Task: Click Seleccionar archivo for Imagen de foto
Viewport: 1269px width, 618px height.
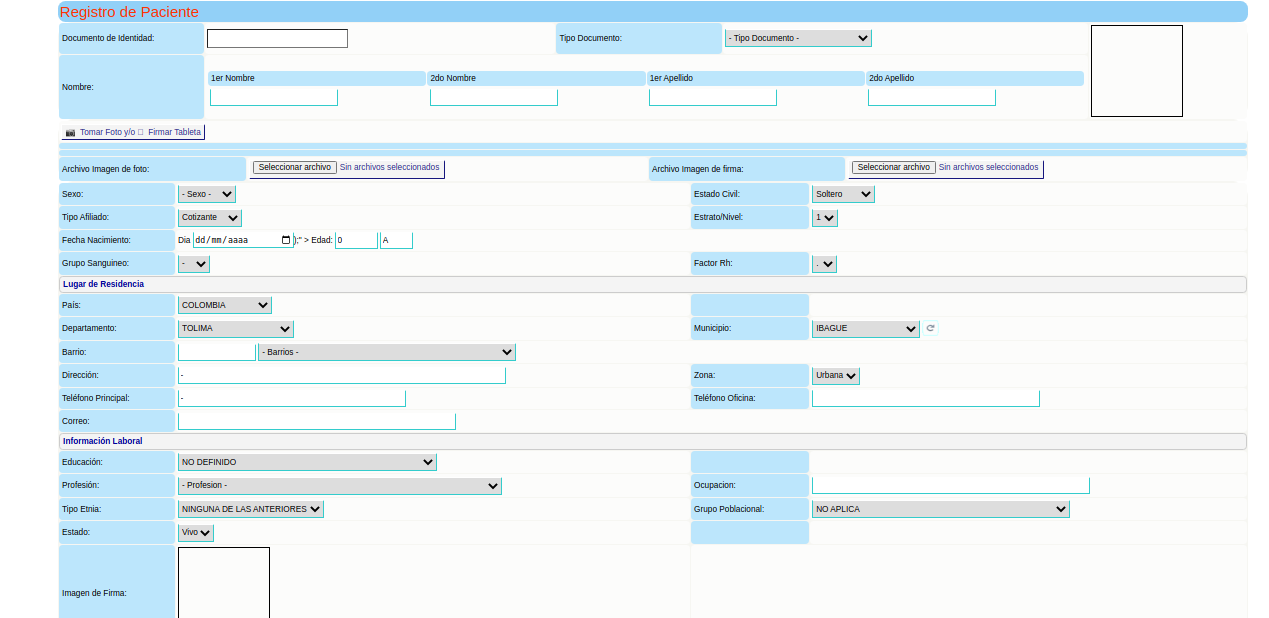Action: tap(293, 168)
